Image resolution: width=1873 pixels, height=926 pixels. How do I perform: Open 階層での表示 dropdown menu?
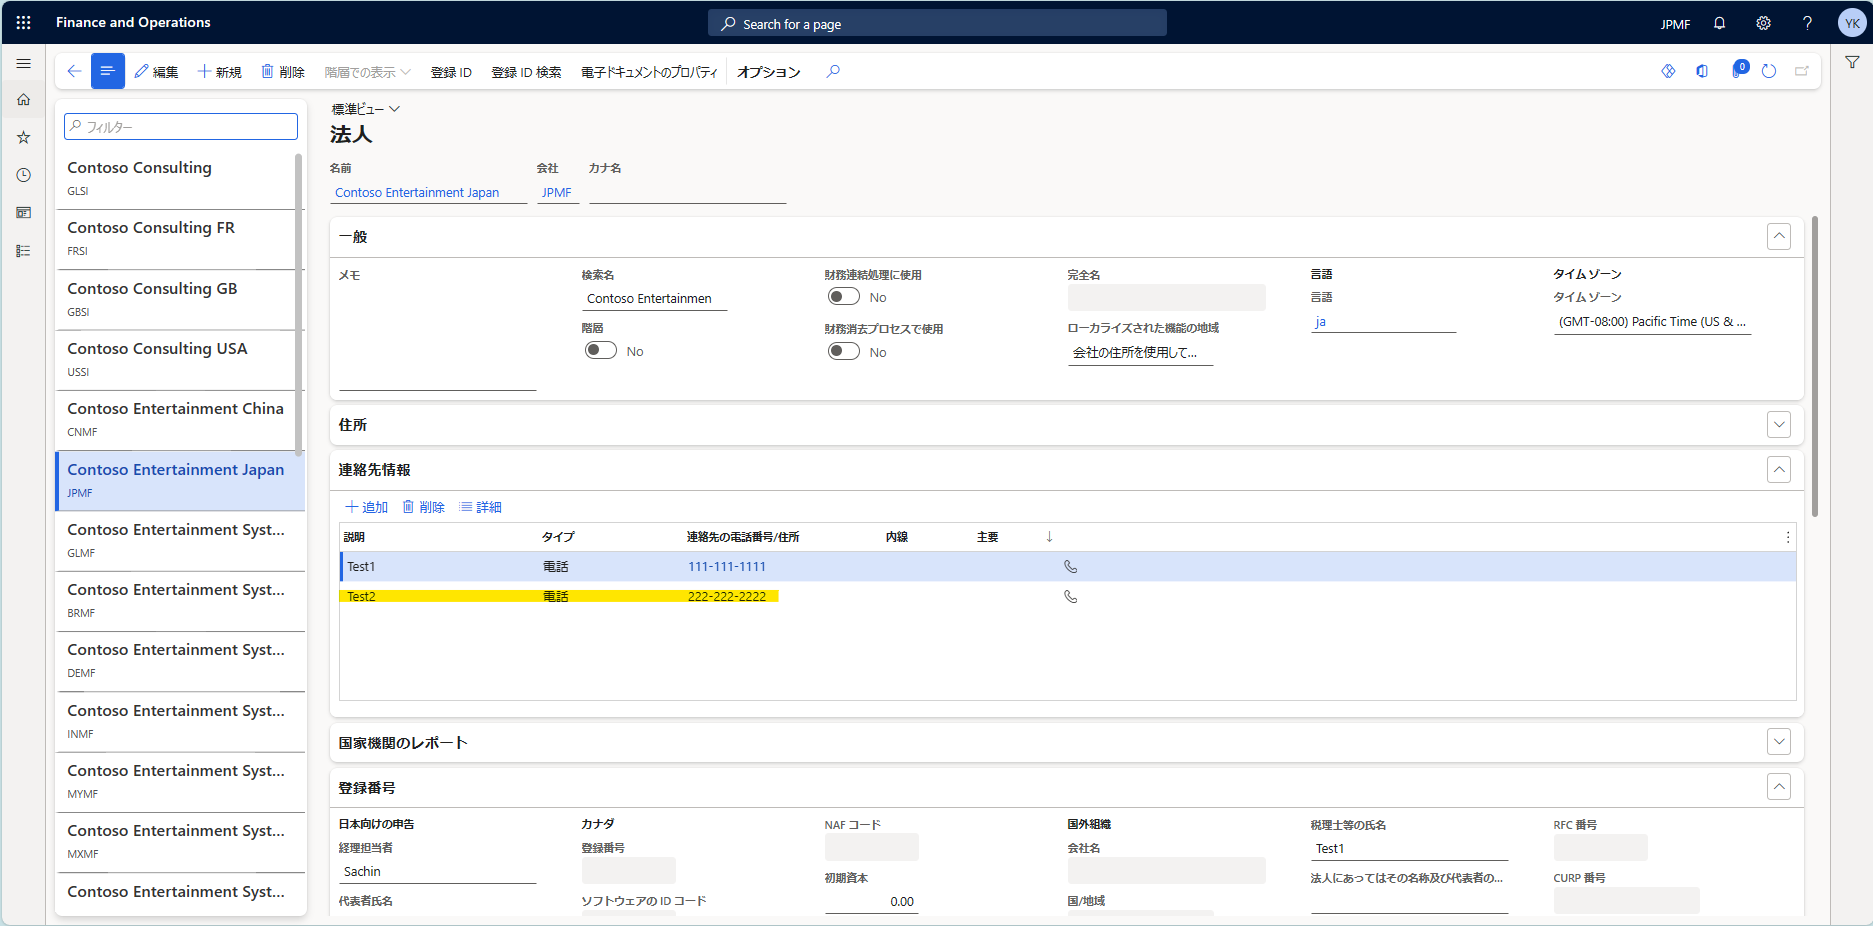coord(367,72)
